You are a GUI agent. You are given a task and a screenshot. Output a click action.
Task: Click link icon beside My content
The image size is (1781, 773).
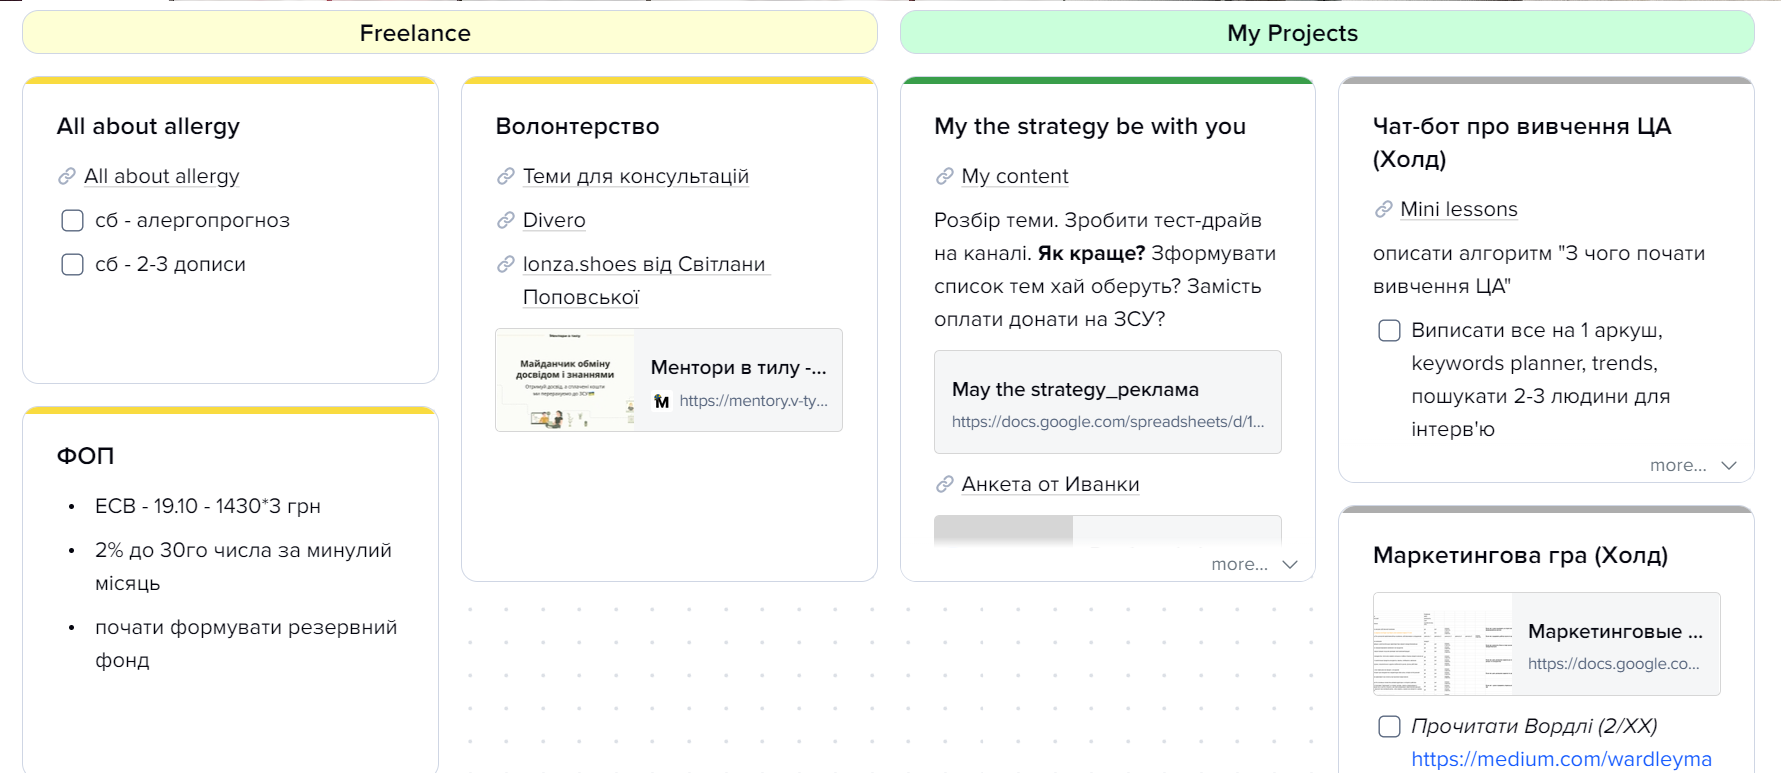945,177
